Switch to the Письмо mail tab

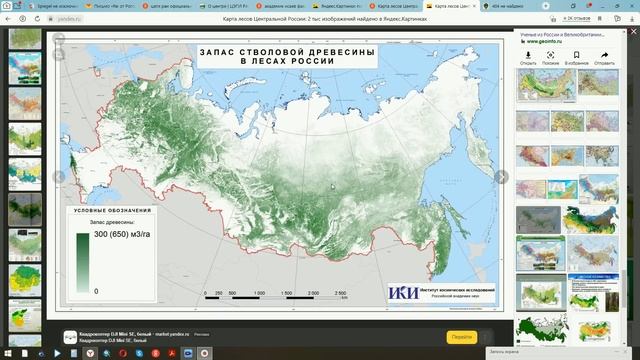click(x=111, y=6)
